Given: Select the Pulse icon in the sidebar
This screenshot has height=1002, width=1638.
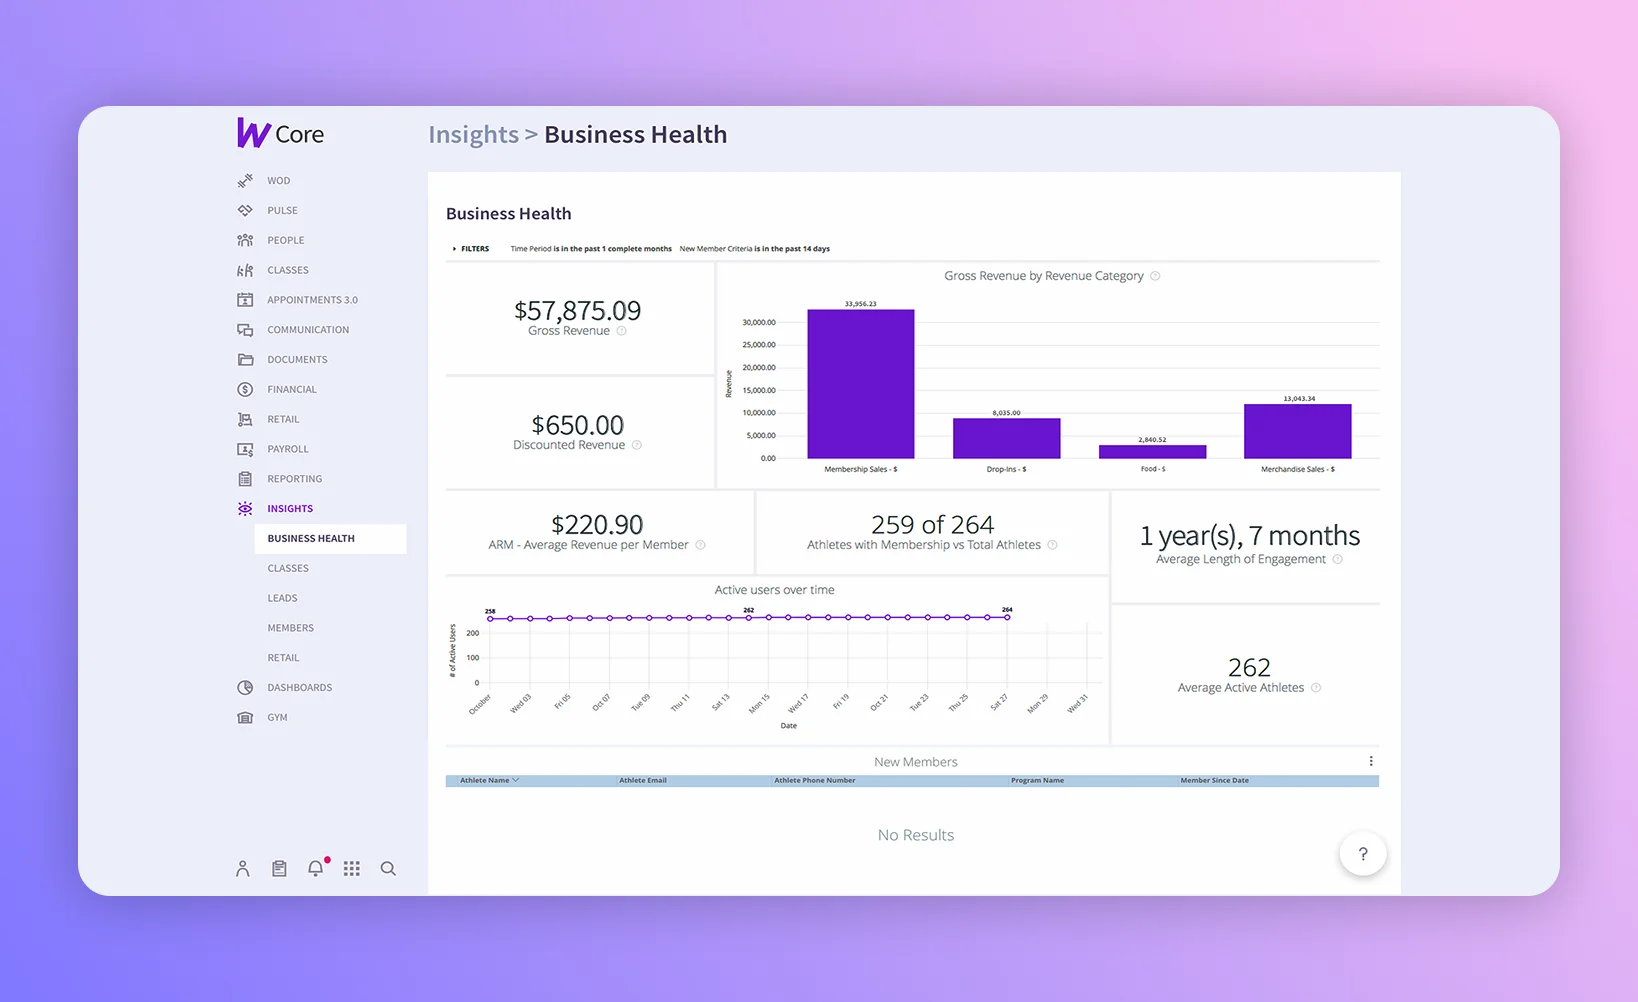Looking at the screenshot, I should (245, 210).
